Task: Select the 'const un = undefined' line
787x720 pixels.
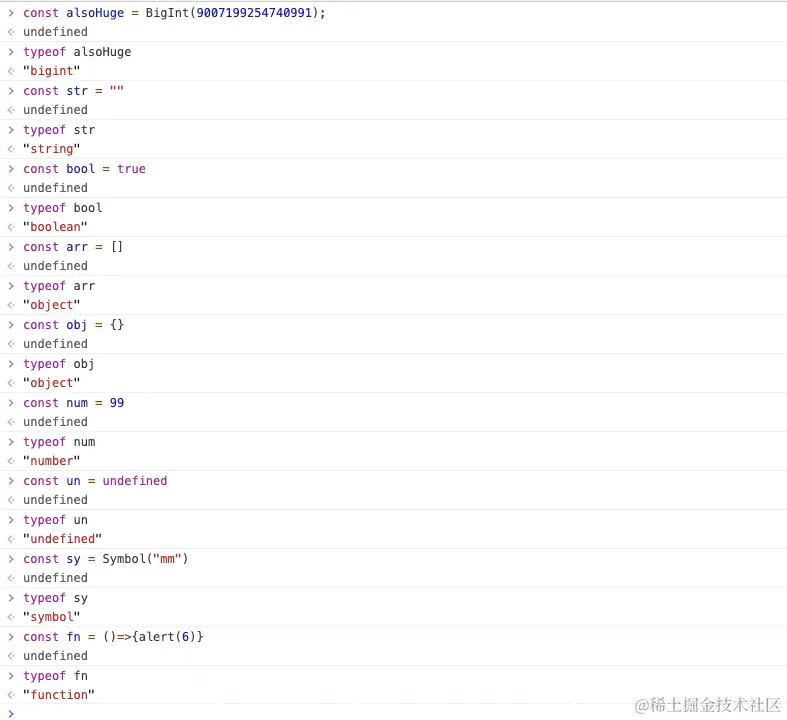Action: coord(95,481)
